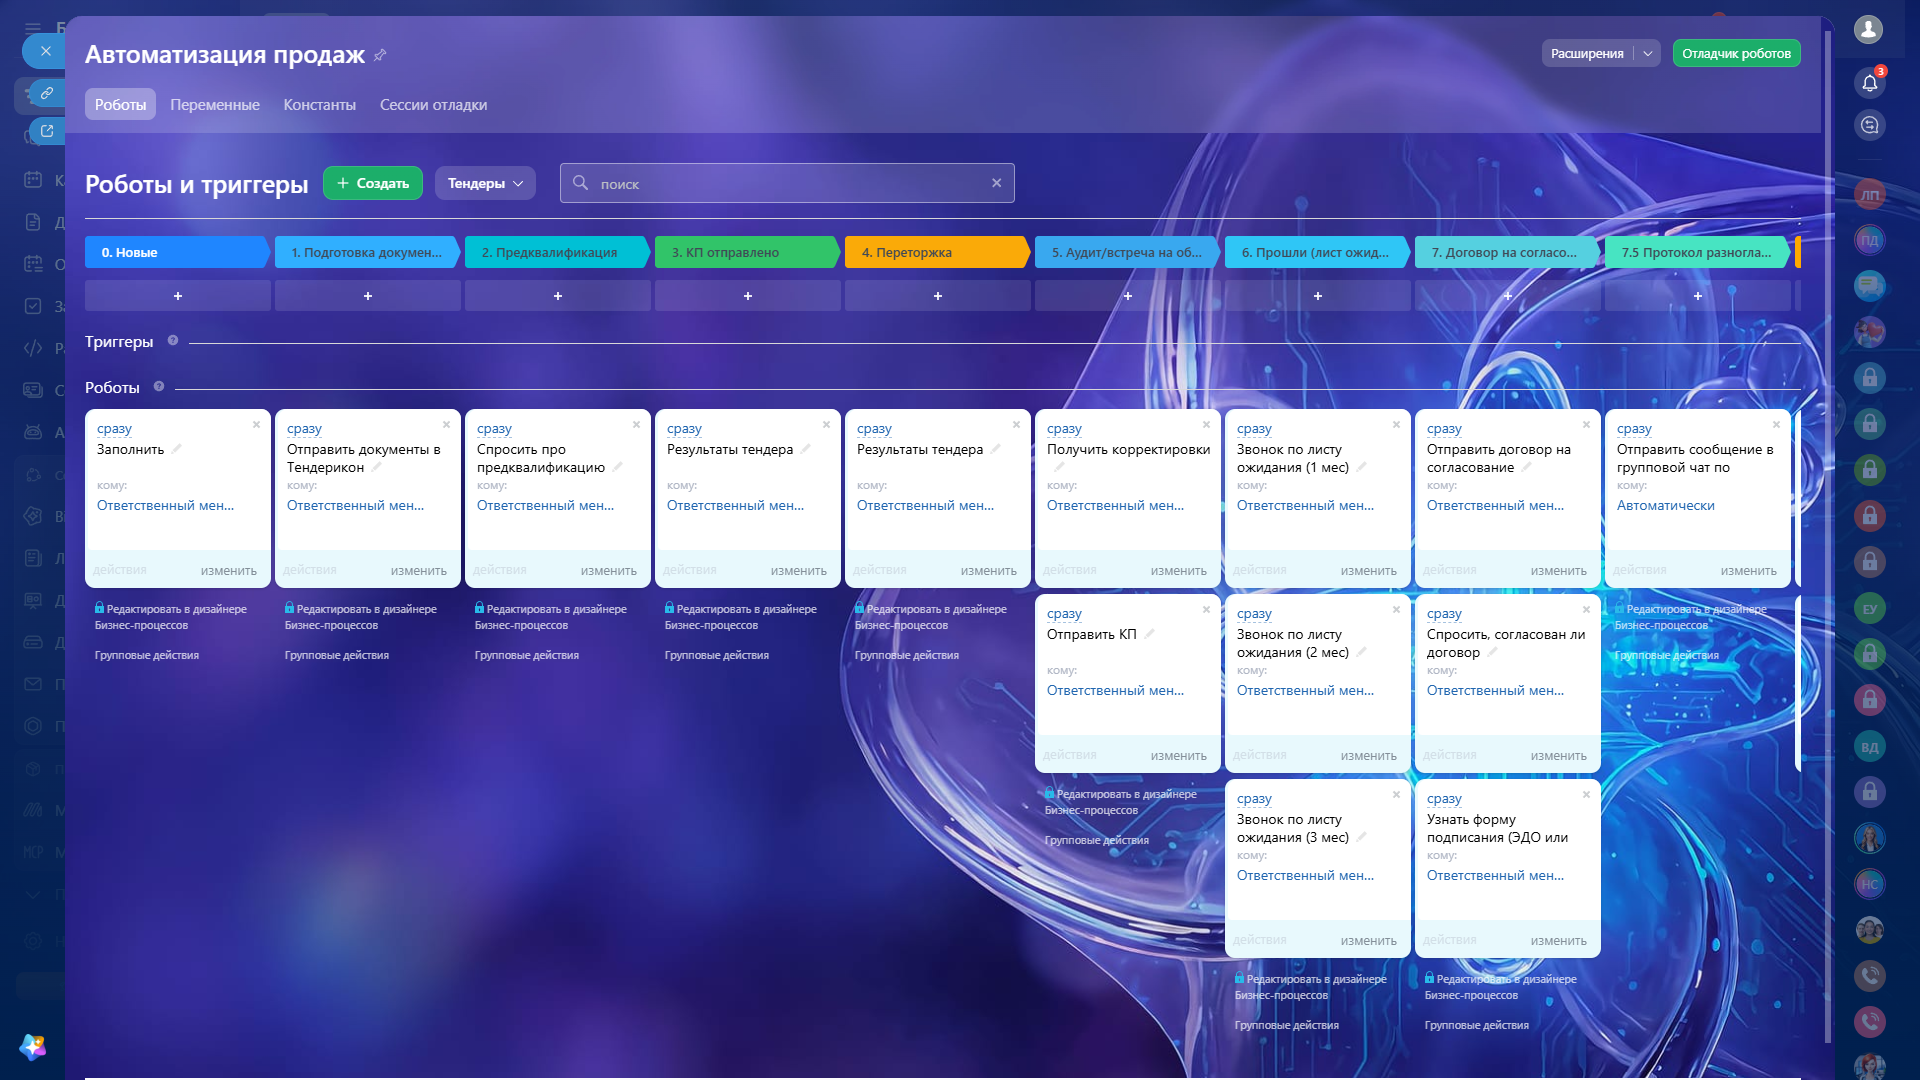
Task: Click Copilot icon at bottom left
Action: coord(33,1046)
